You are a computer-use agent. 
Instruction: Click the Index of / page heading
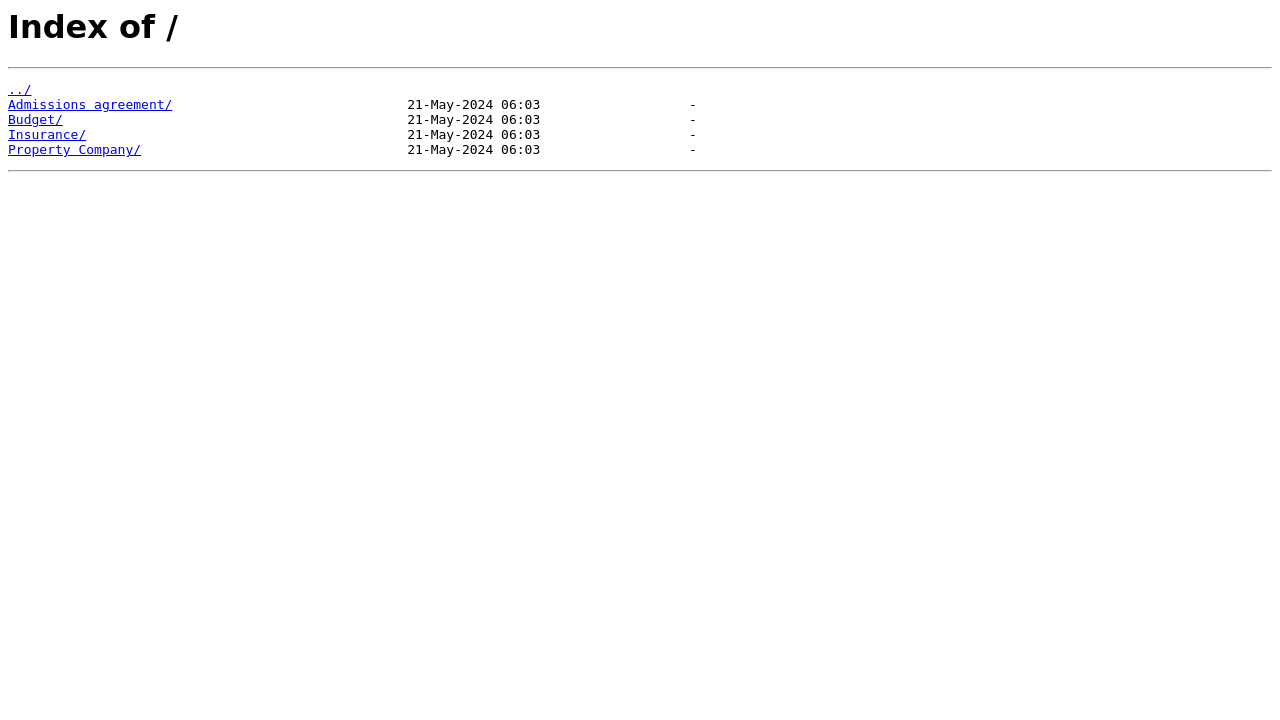[x=93, y=27]
